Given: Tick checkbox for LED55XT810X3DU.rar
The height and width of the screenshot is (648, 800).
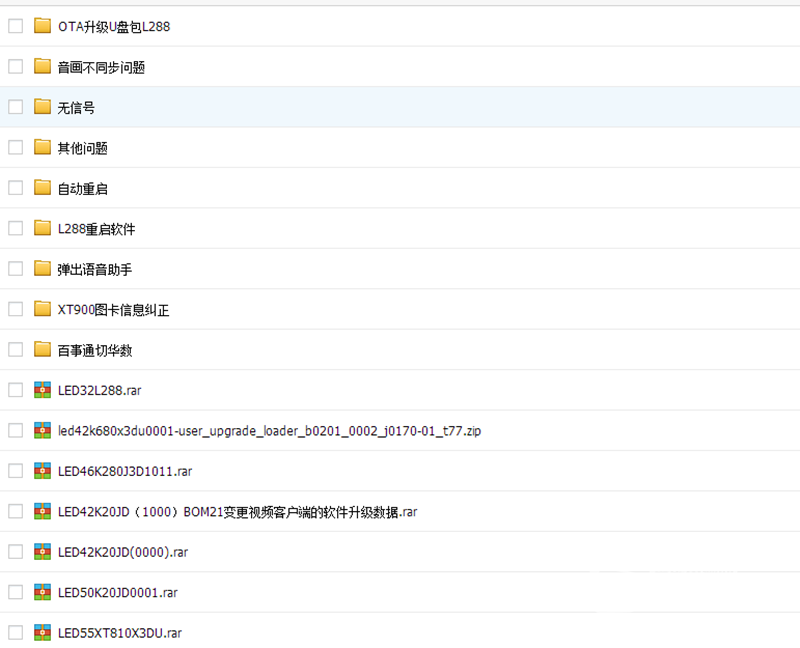Looking at the screenshot, I should [16, 633].
